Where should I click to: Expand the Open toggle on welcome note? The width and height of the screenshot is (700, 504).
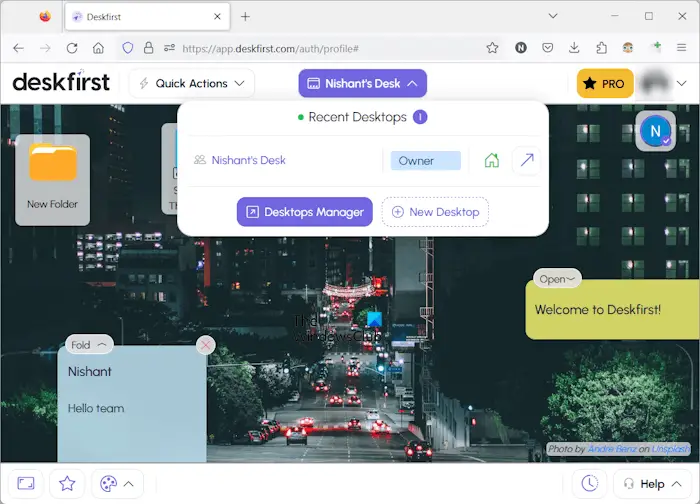(557, 279)
